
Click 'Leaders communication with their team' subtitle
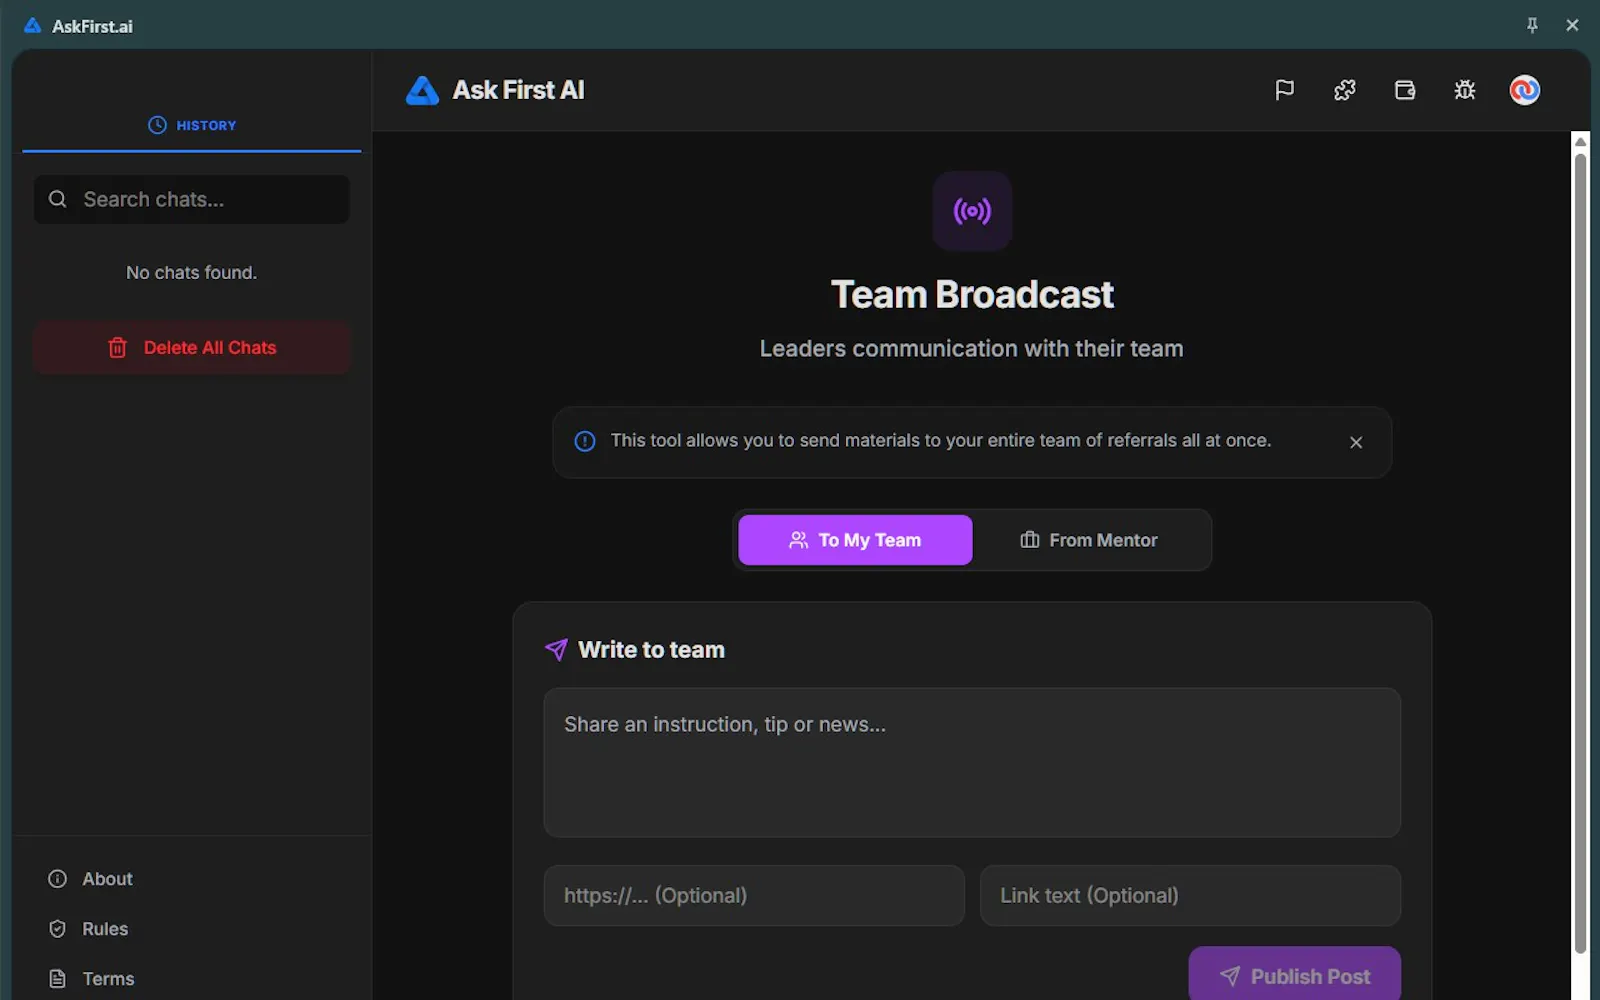(x=971, y=348)
